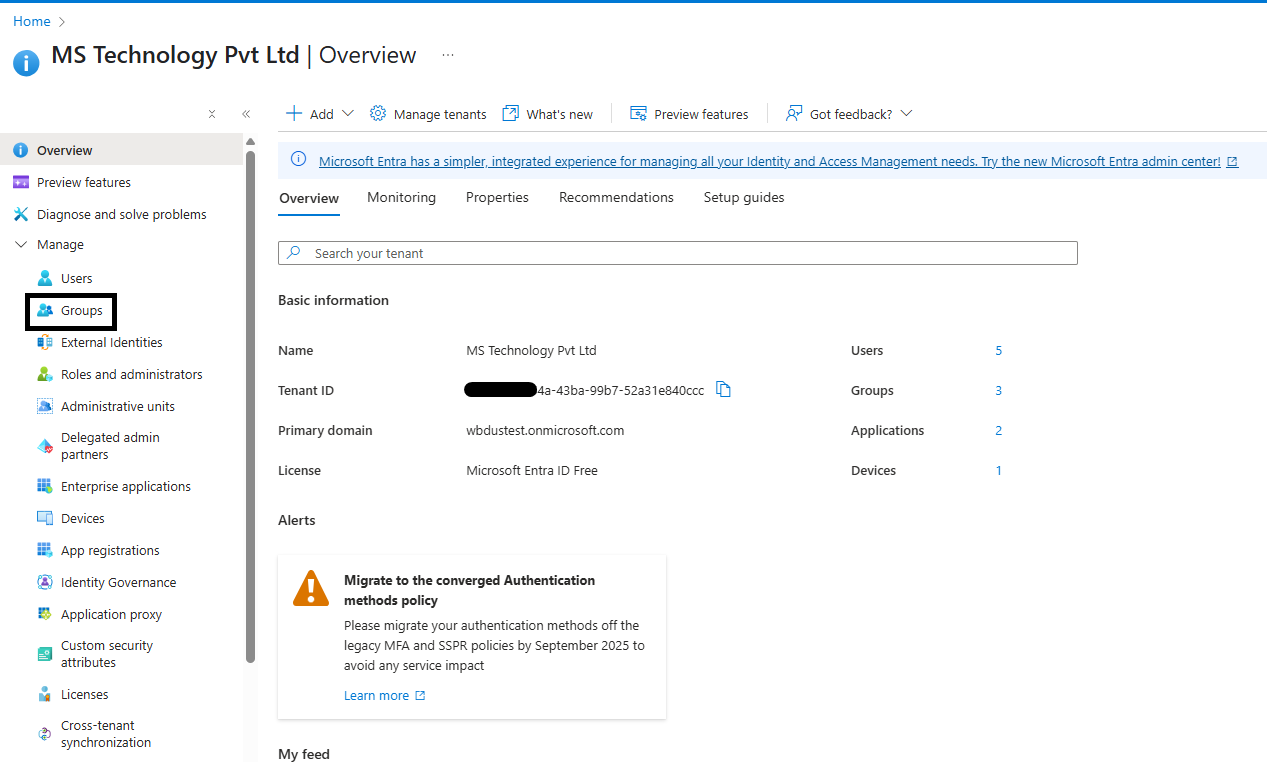Open Roles and administrators
Viewport: 1267px width, 762px height.
click(x=129, y=373)
